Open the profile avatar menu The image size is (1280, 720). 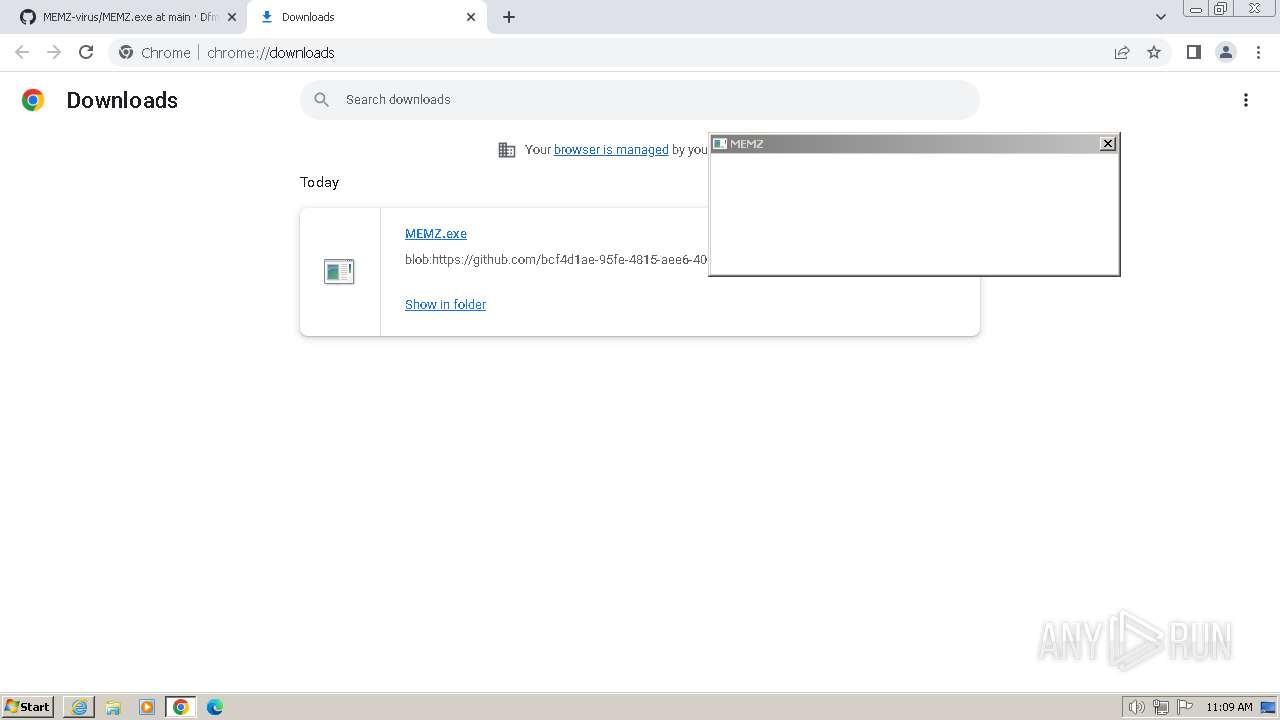[x=1226, y=52]
